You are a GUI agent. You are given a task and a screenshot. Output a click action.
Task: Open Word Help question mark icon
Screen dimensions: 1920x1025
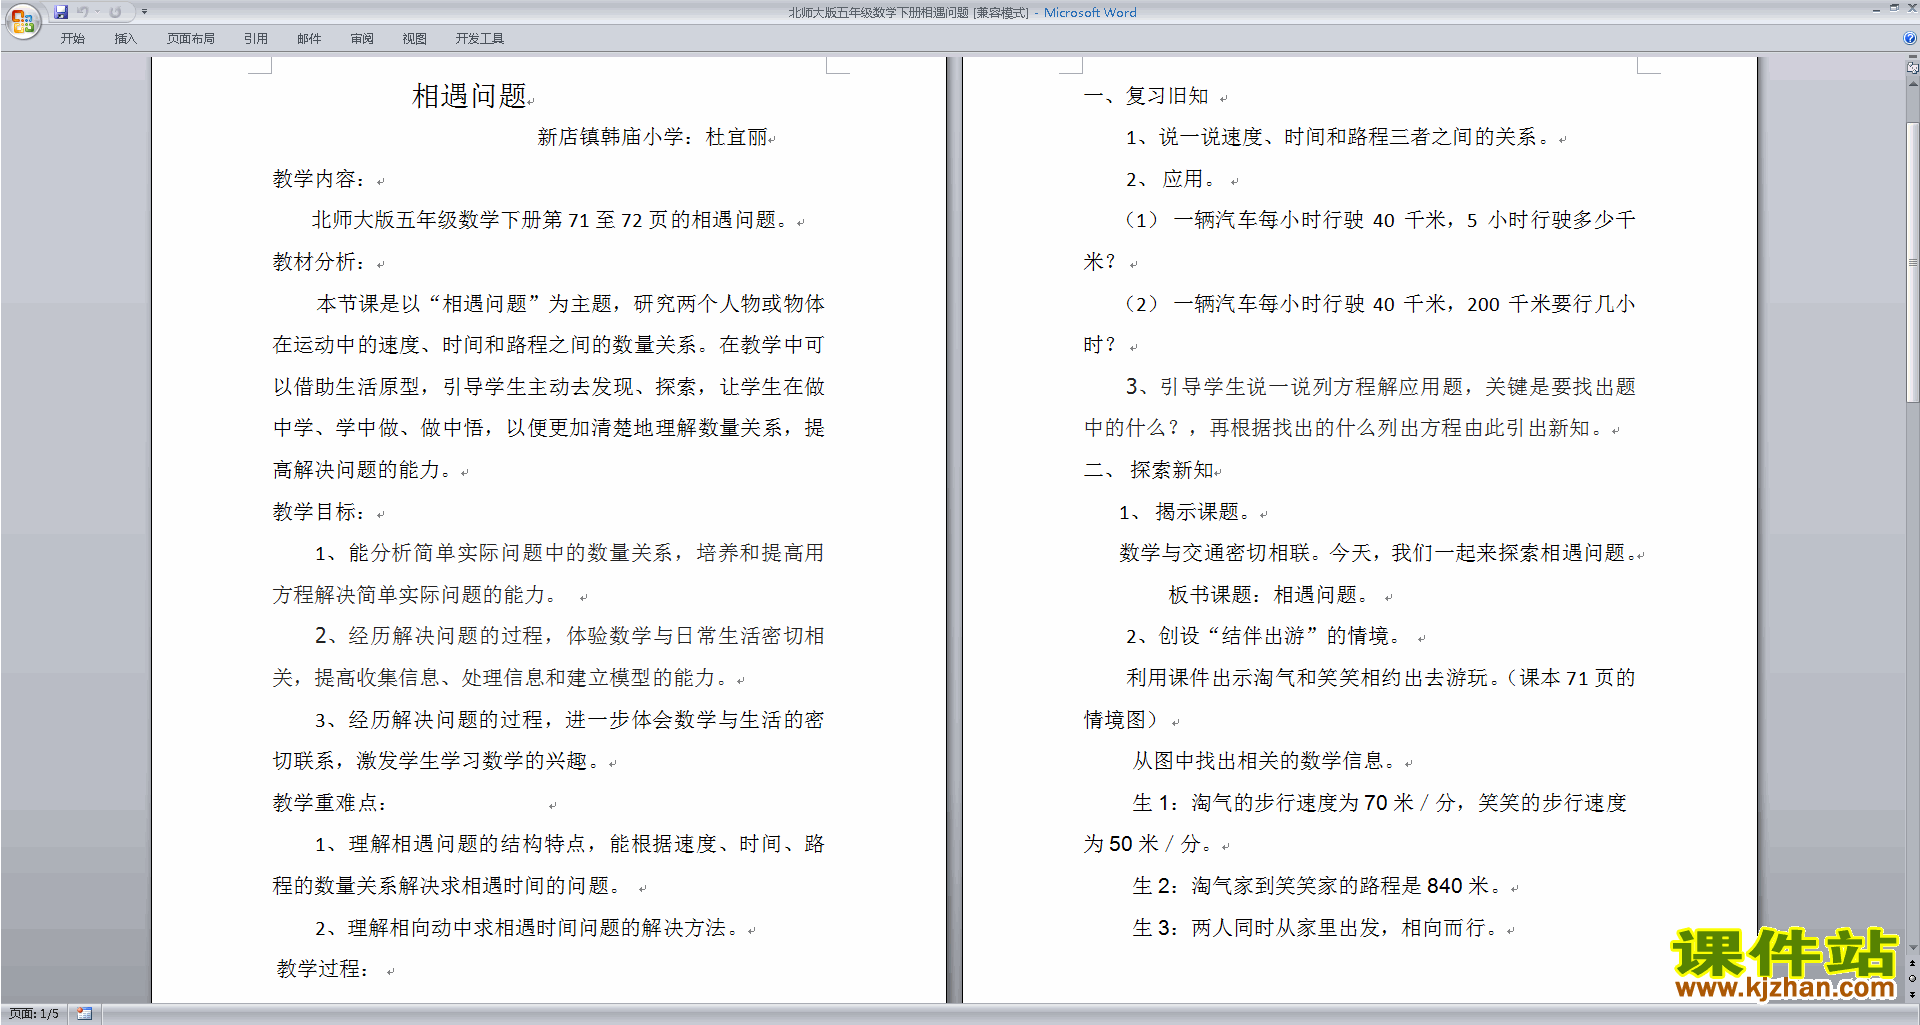[x=1910, y=38]
